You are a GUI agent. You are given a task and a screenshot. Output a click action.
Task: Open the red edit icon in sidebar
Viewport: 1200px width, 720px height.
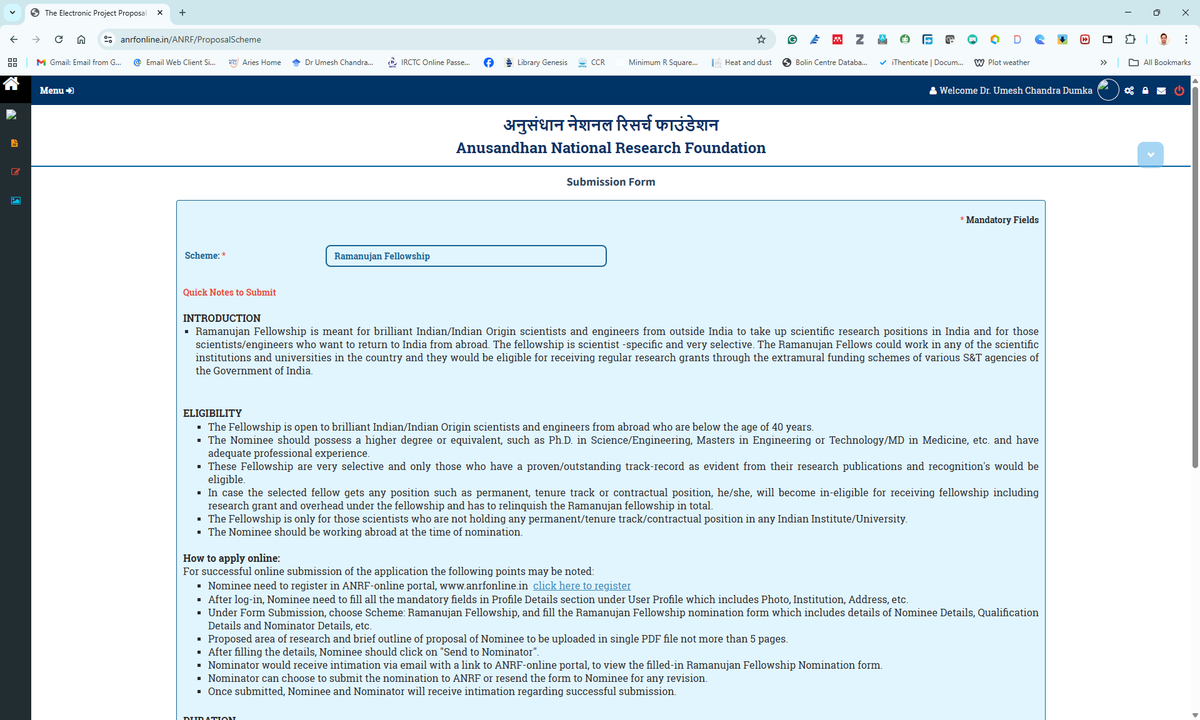coord(15,172)
